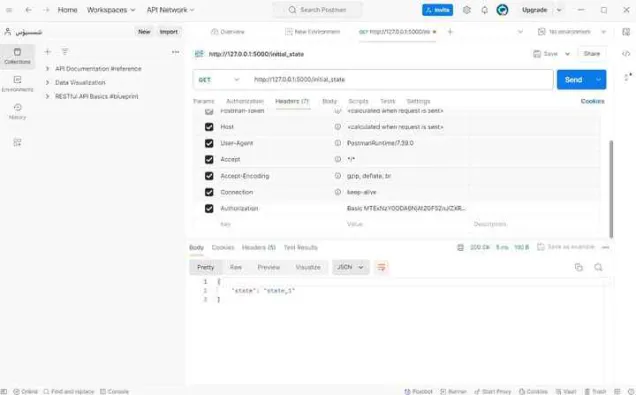636x395 pixels.
Task: Open the notifications bell icon
Action: (484, 10)
